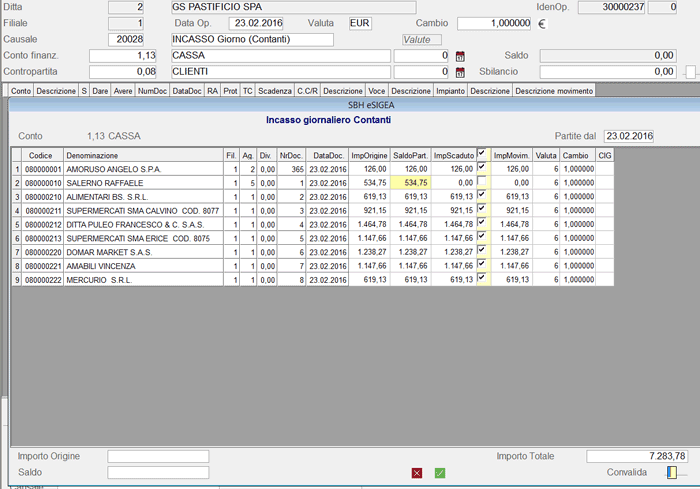The image size is (700, 489).
Task: Click the red X cancel icon
Action: (x=417, y=473)
